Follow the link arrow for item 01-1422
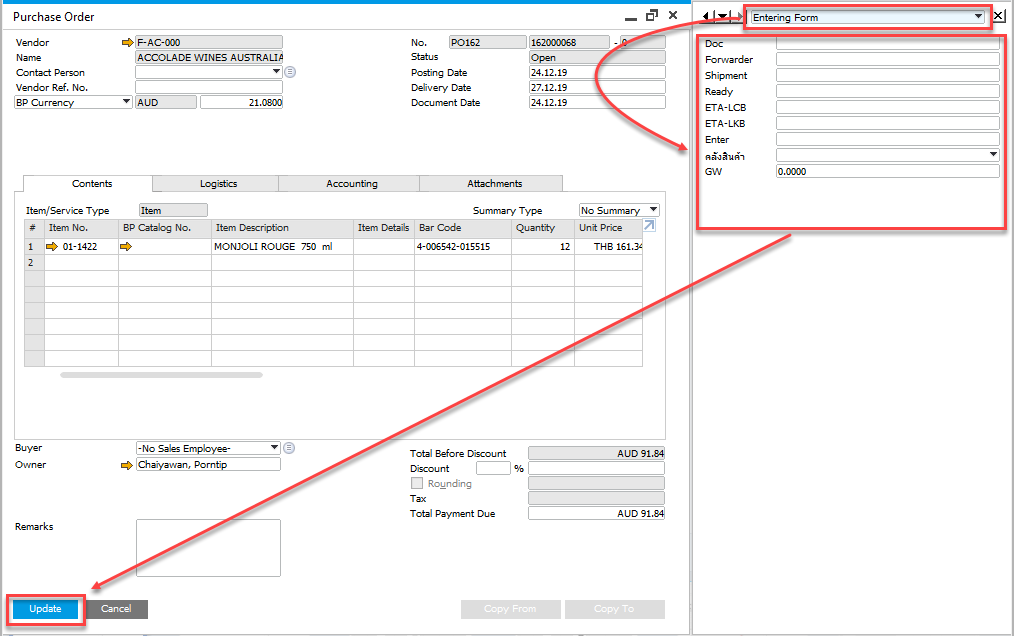This screenshot has height=636, width=1014. point(52,247)
